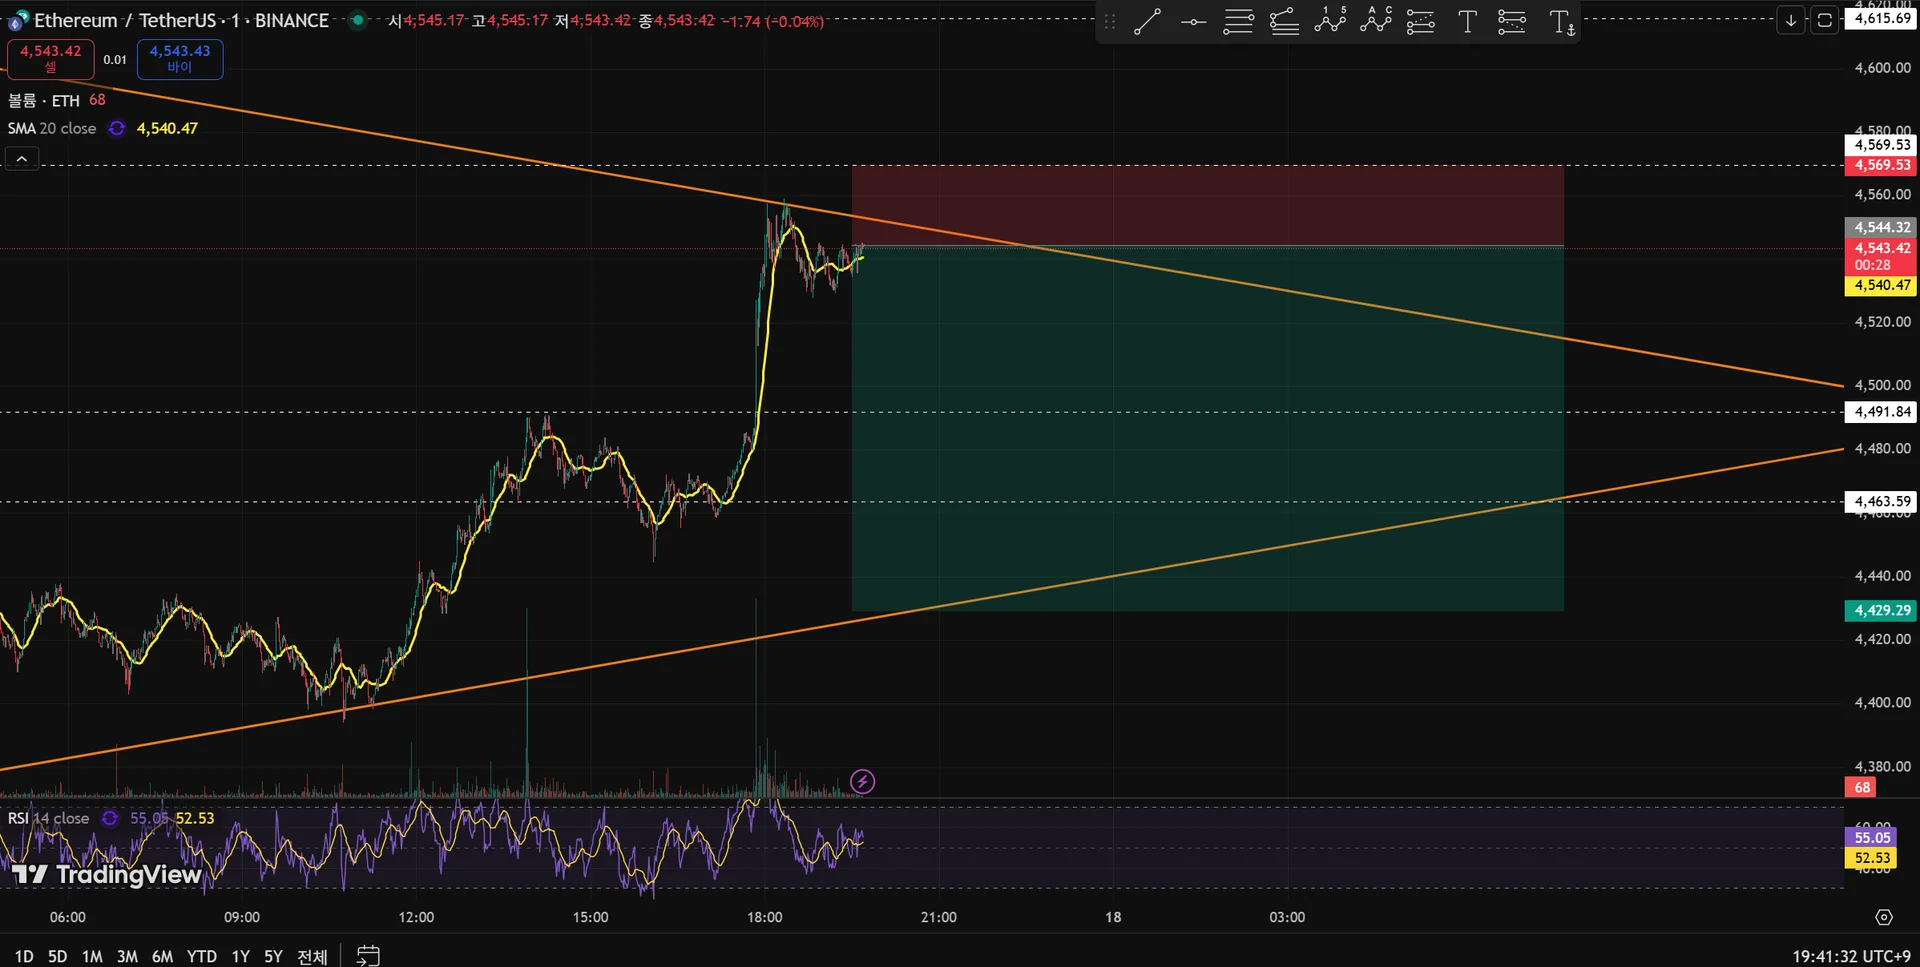Select the Anchored Text tool

pyautogui.click(x=1561, y=21)
